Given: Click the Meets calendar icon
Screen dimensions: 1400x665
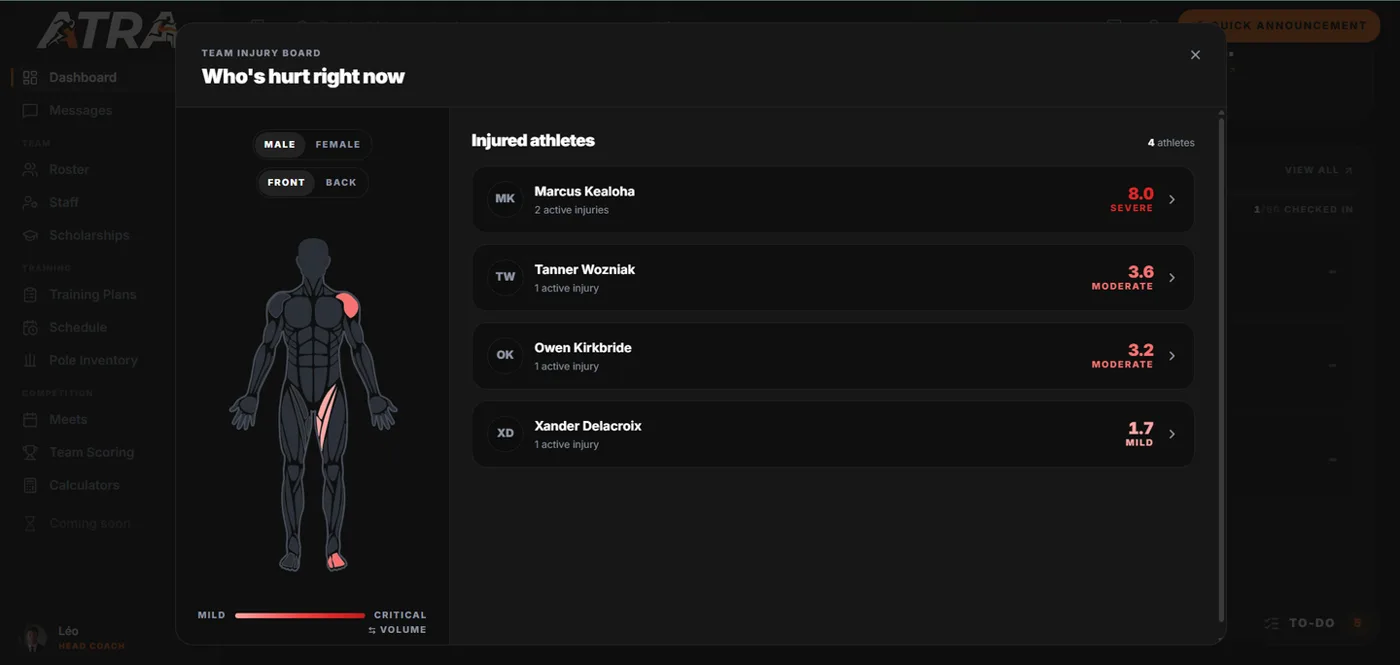Looking at the screenshot, I should tap(30, 419).
